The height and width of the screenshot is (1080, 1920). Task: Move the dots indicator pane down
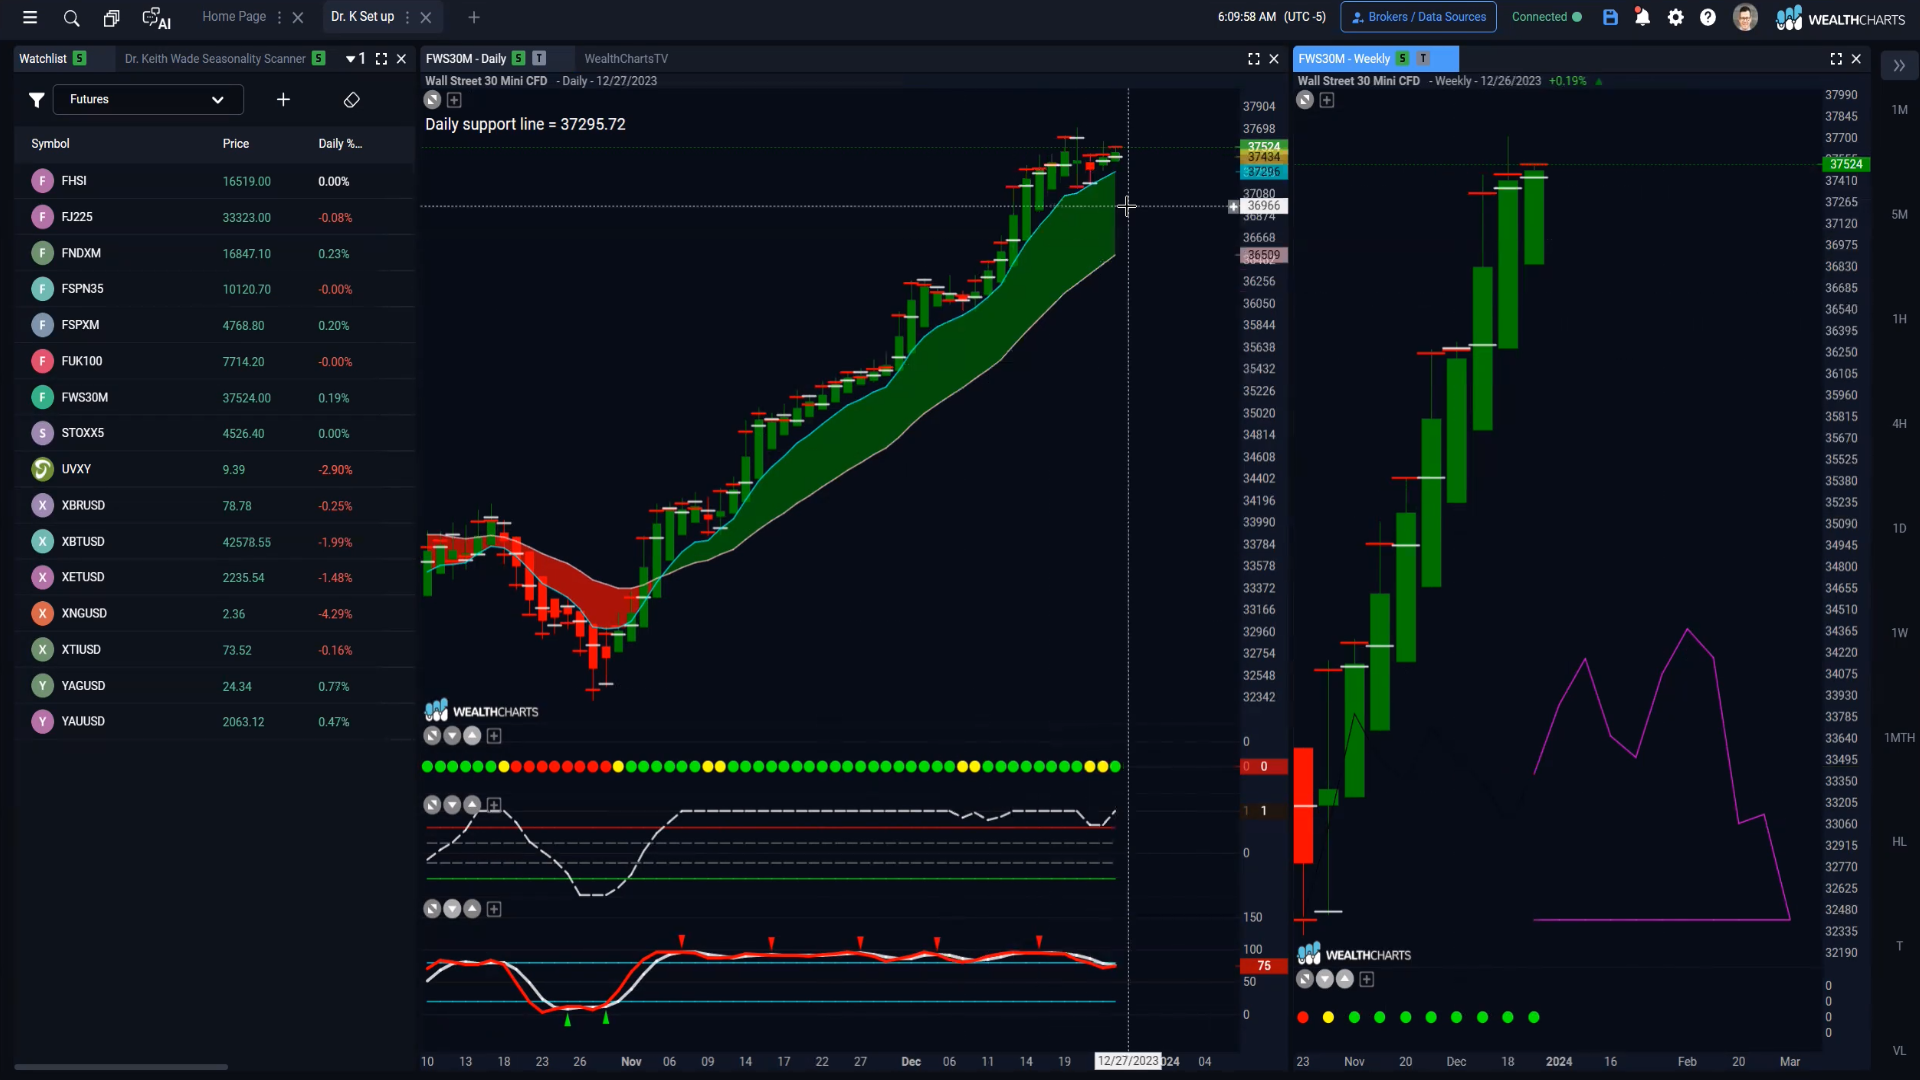click(452, 736)
